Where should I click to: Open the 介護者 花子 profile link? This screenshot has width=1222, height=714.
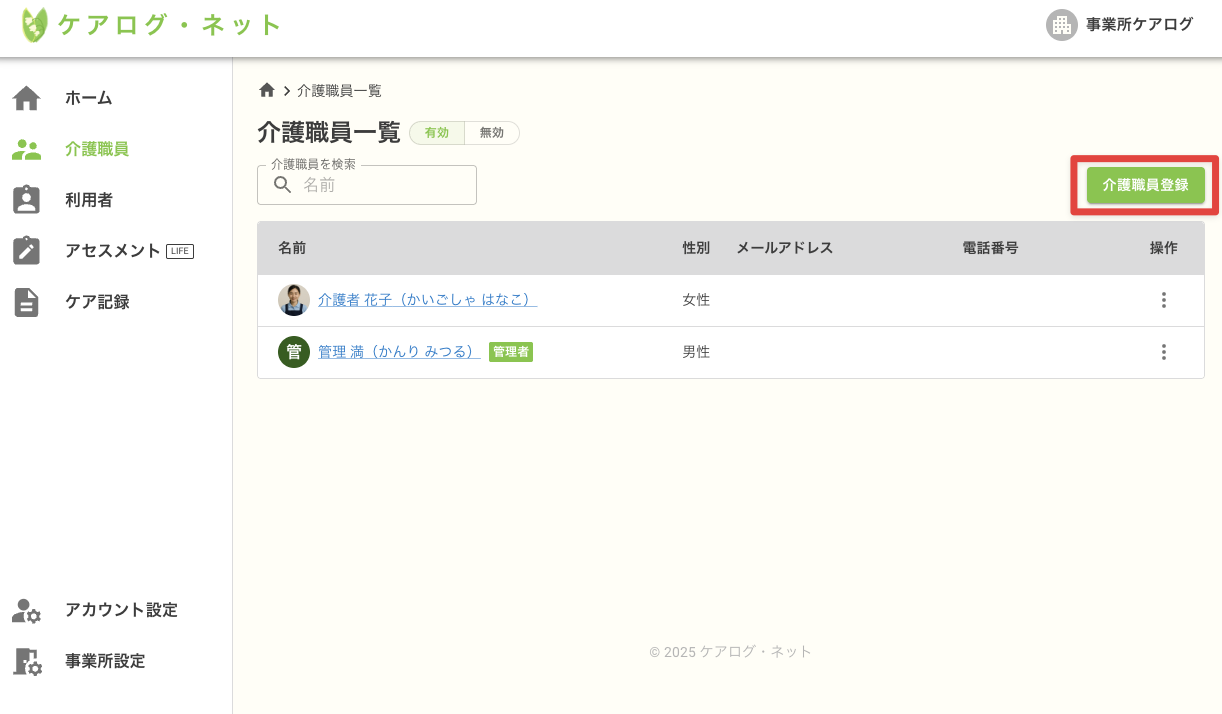pyautogui.click(x=427, y=300)
